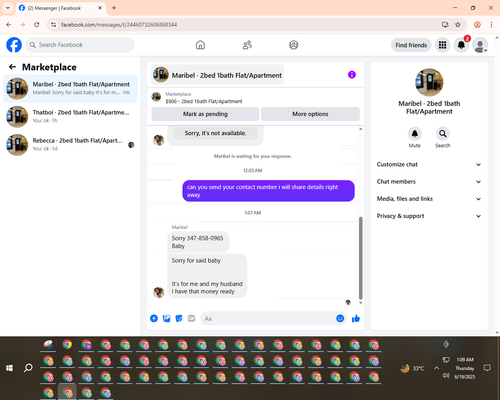Open Thatboi conversation in list
The height and width of the screenshot is (400, 500).
click(x=70, y=117)
